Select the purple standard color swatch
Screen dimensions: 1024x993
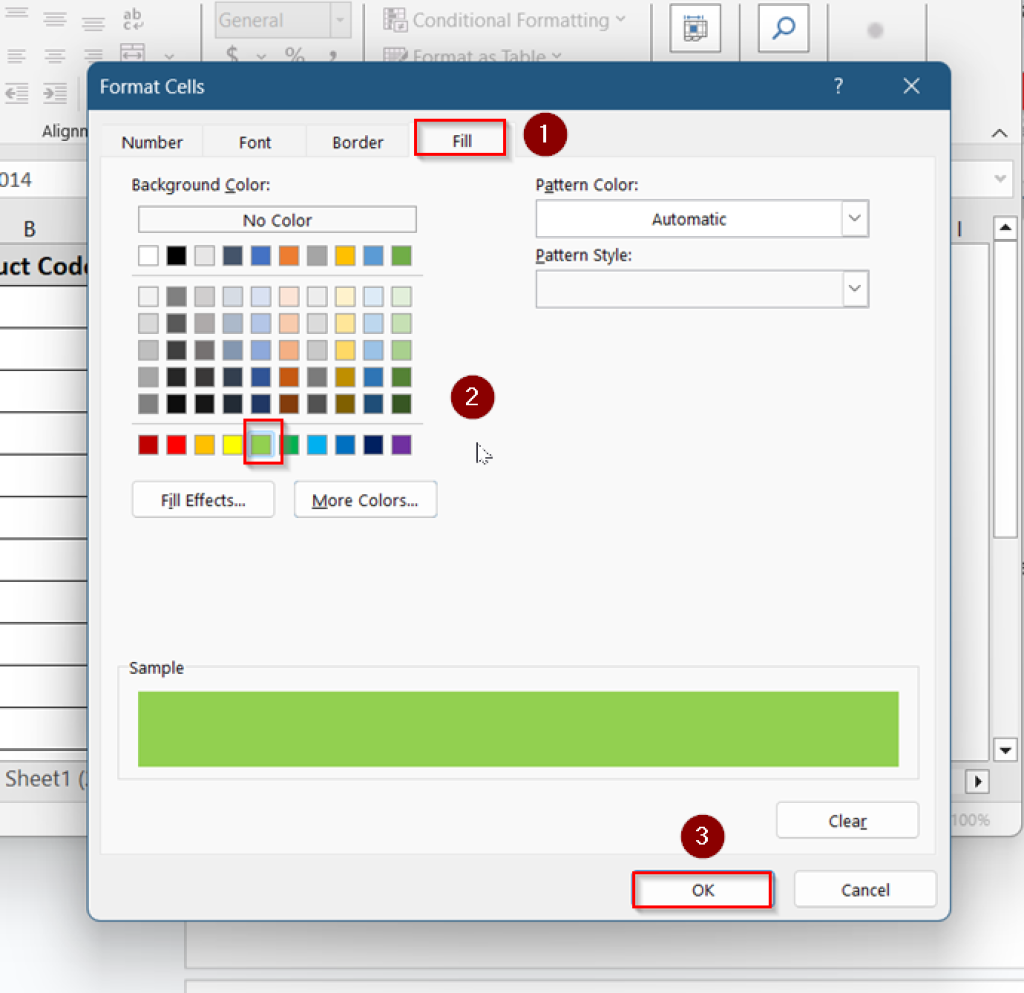[401, 445]
